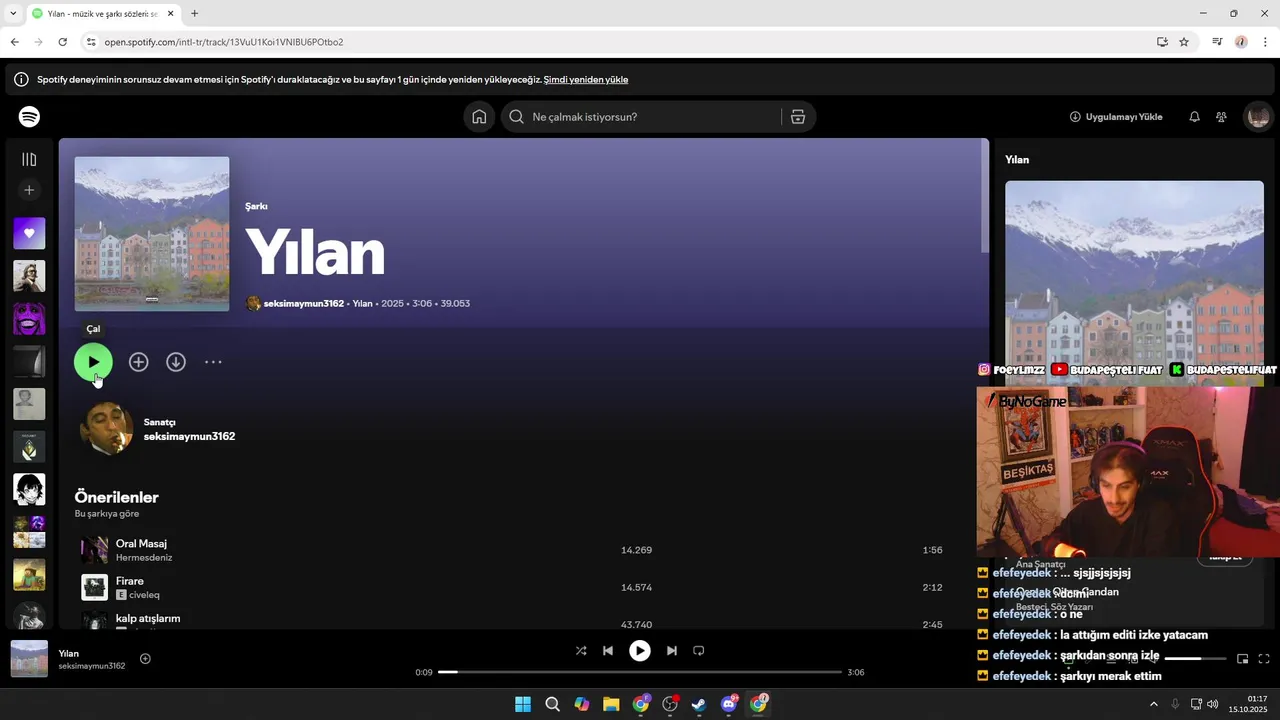View site information icon in address bar

tap(91, 42)
